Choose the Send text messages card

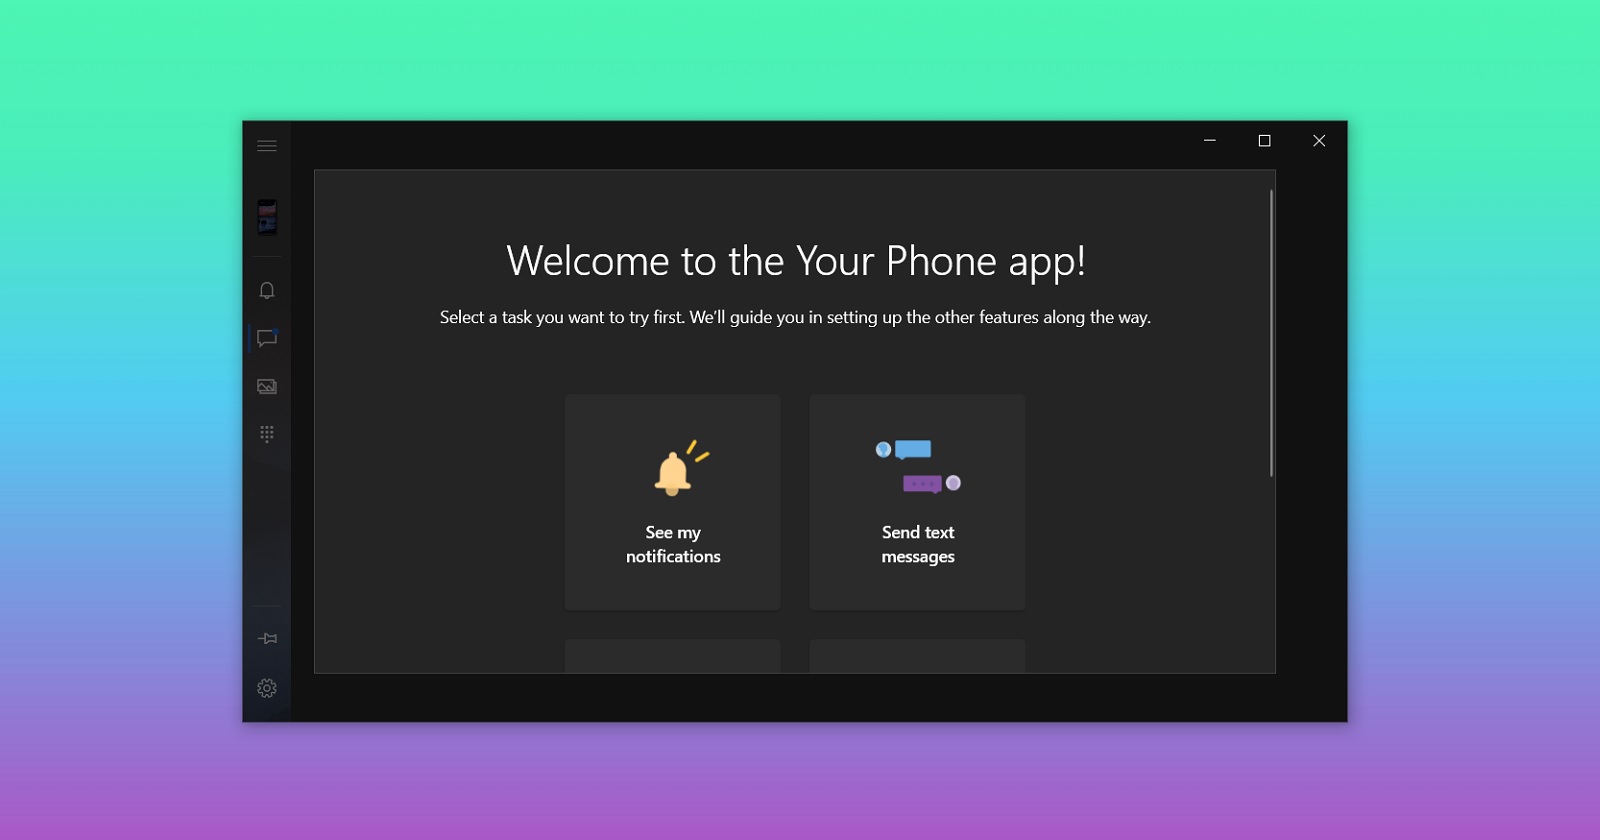tap(917, 502)
